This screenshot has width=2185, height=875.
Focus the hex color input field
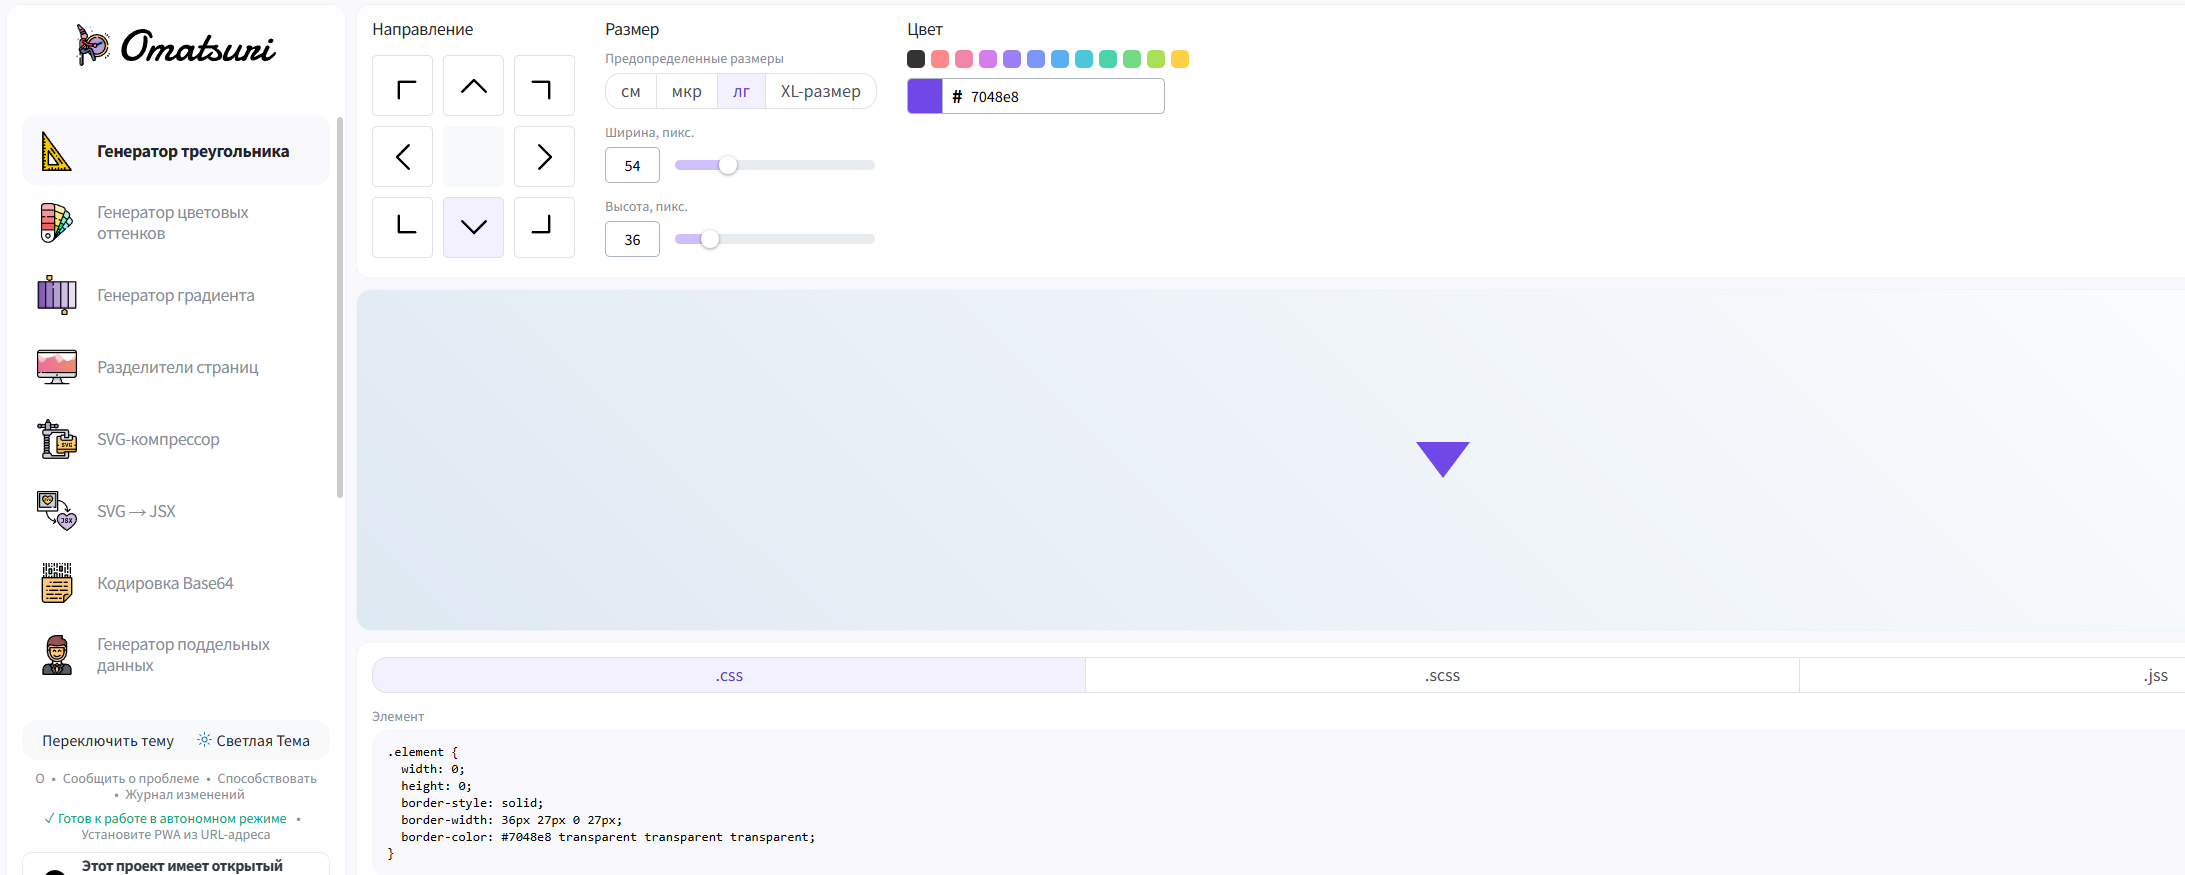(1053, 96)
